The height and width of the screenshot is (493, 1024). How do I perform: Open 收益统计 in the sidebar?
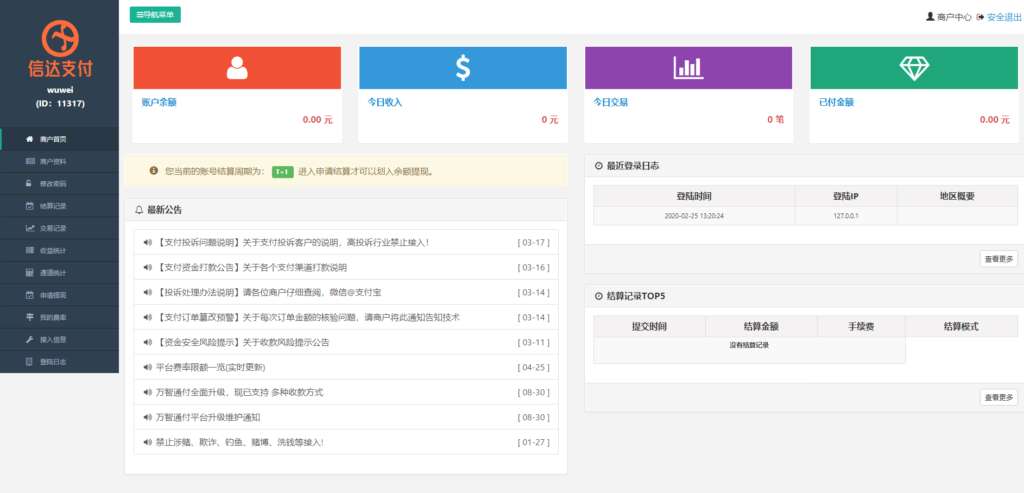click(59, 250)
